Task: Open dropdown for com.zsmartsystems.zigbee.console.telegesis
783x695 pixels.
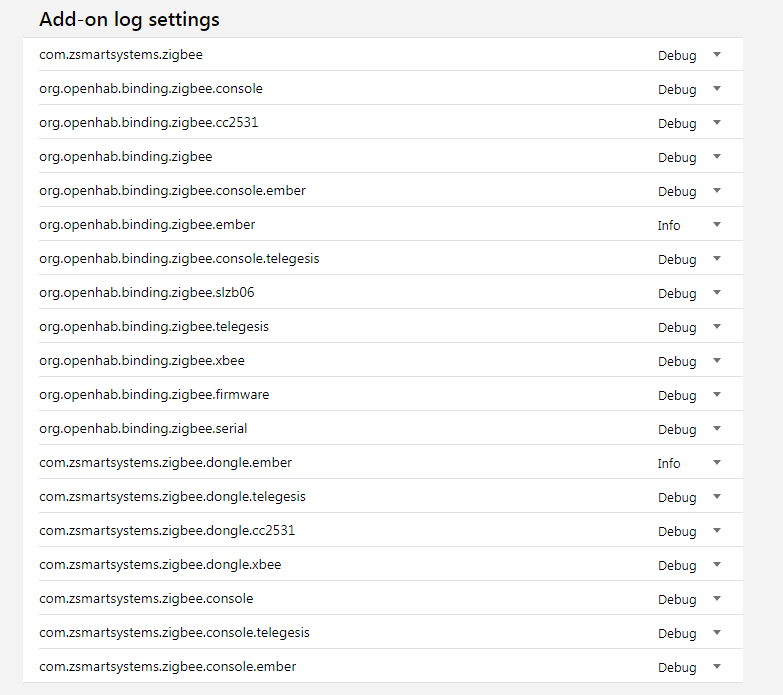Action: coord(689,633)
